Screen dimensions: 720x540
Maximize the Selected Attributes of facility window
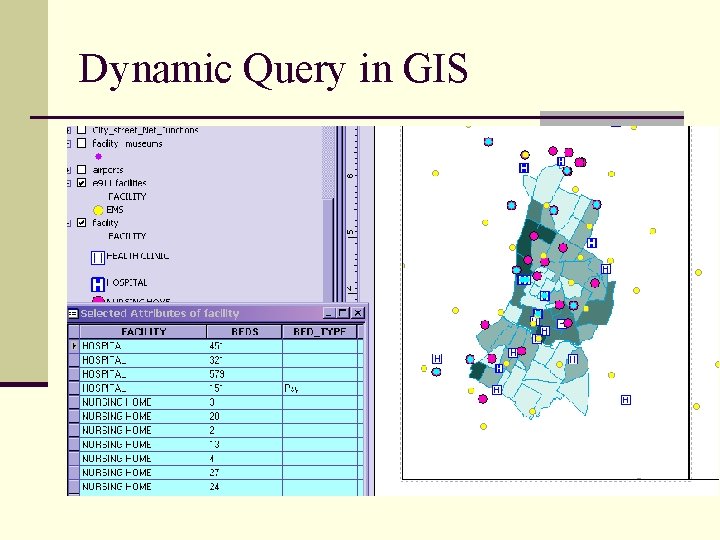(343, 313)
